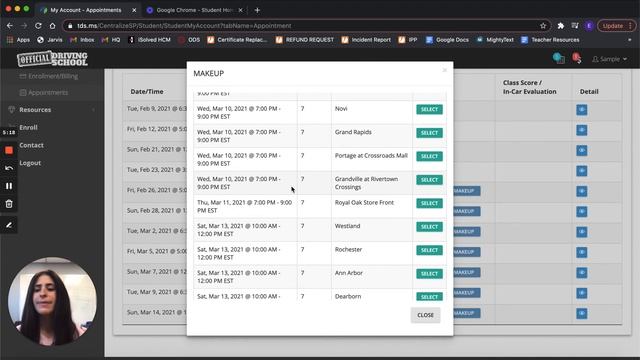Viewport: 640px width, 360px height.
Task: Select the Grandville at Rivertown Crossings session
Action: point(429,180)
